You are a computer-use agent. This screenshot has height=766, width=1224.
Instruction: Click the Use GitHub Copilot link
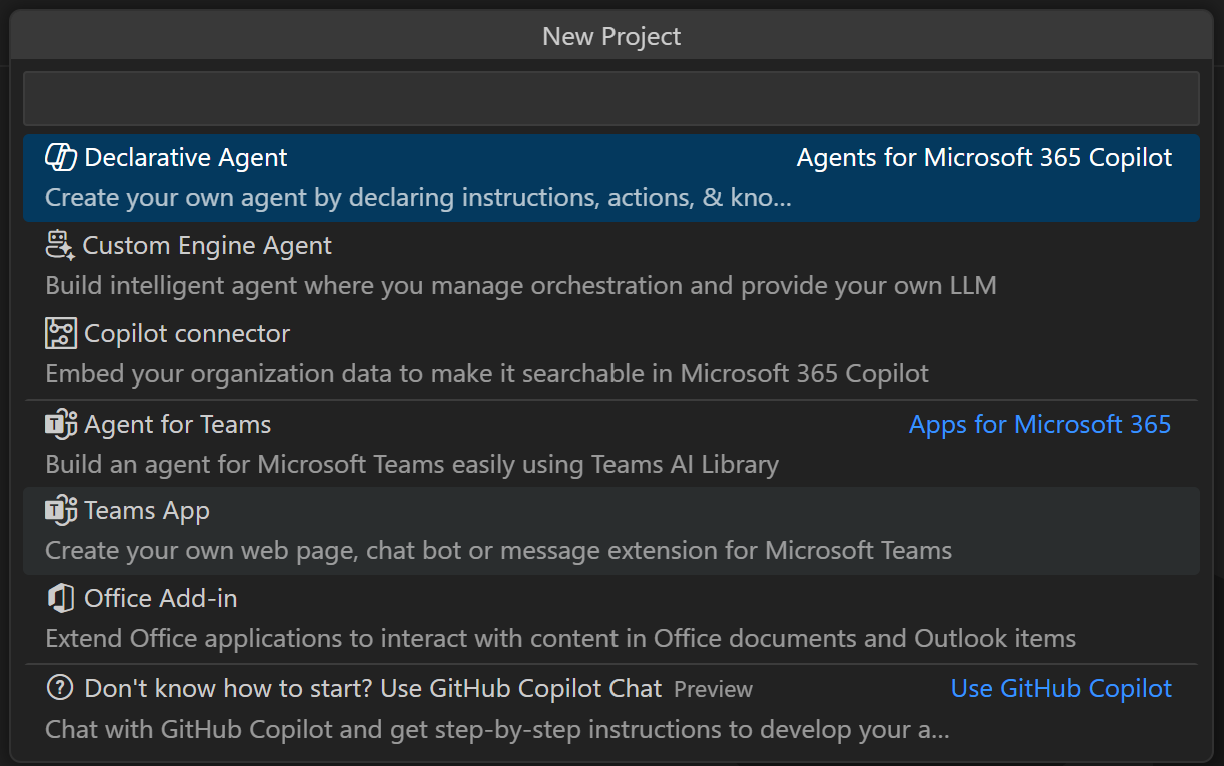tap(1061, 689)
